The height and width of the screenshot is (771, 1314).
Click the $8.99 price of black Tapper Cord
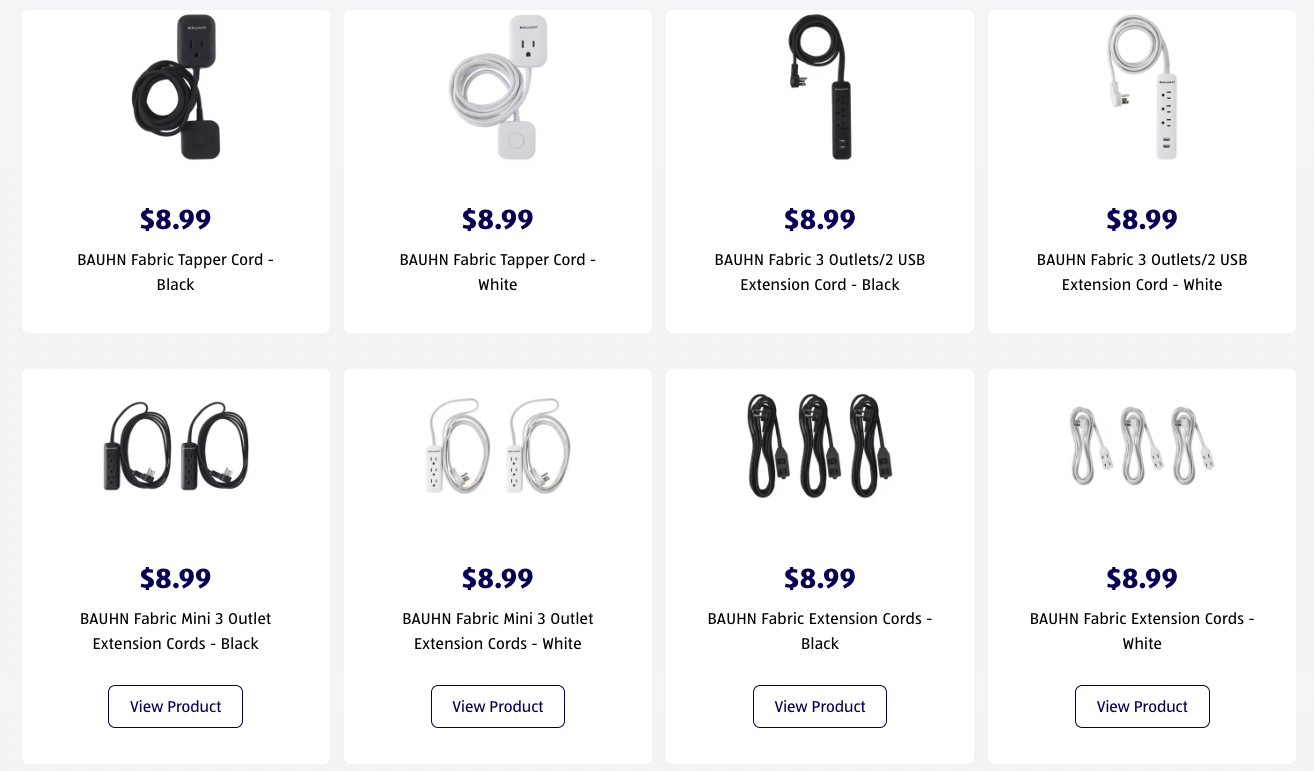[176, 219]
